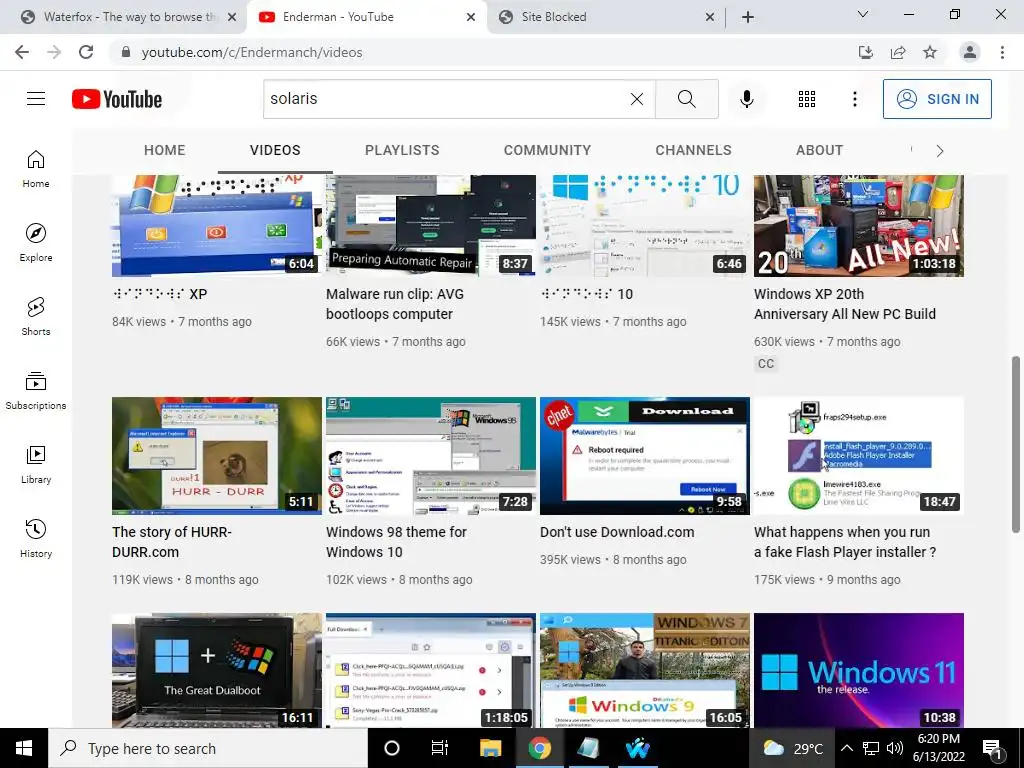Start voice search with the microphone icon
The image size is (1024, 768).
(x=747, y=99)
